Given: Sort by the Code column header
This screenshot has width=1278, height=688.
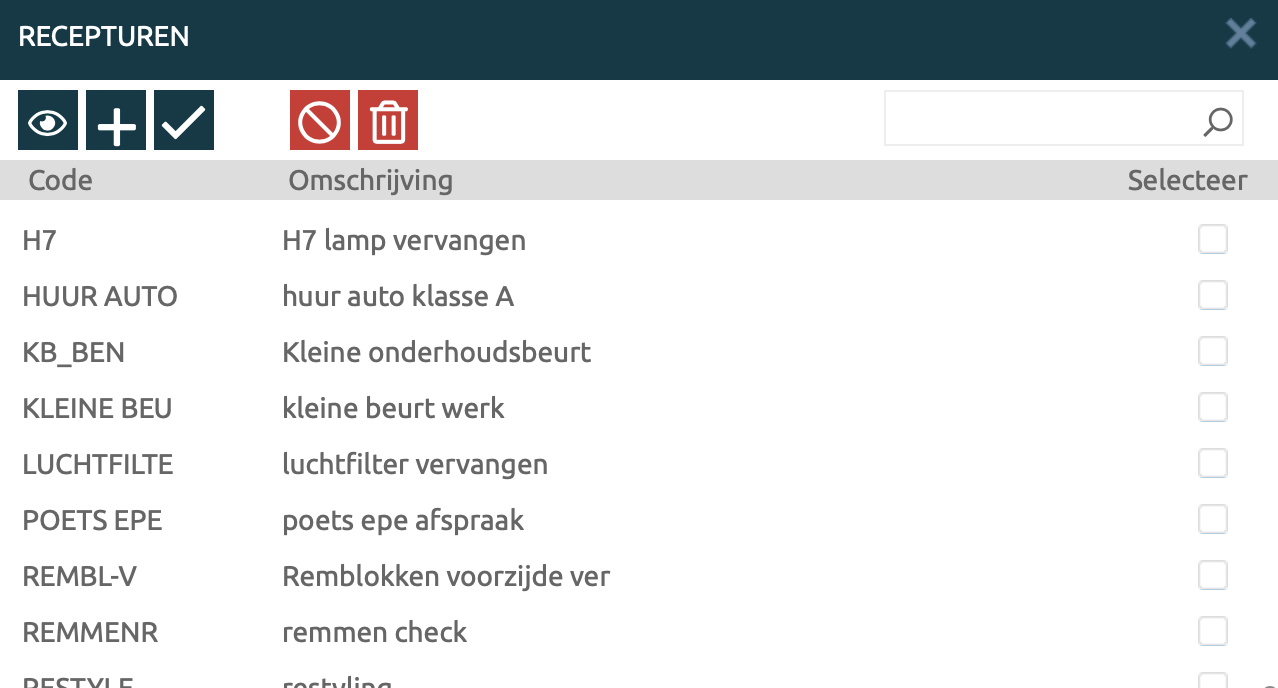Looking at the screenshot, I should click(60, 180).
